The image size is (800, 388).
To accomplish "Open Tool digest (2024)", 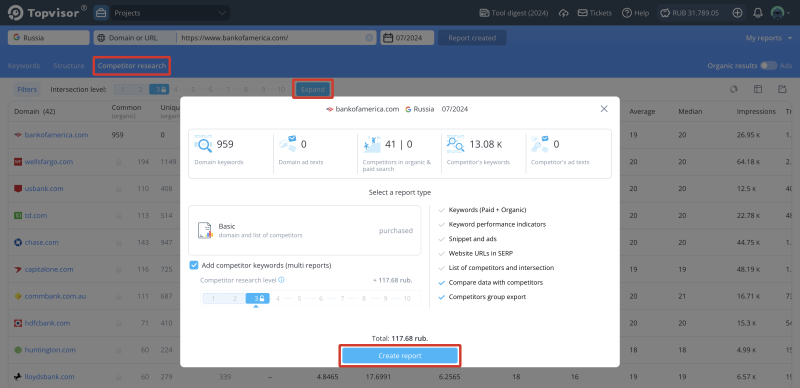I will coord(513,13).
